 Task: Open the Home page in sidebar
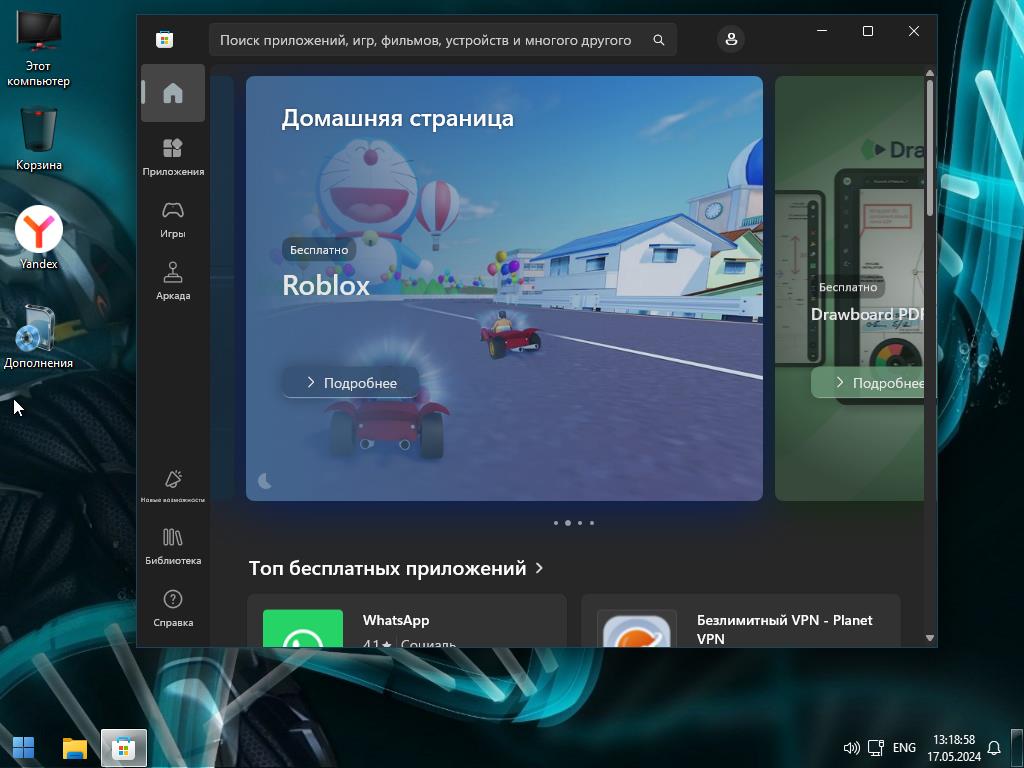point(173,93)
